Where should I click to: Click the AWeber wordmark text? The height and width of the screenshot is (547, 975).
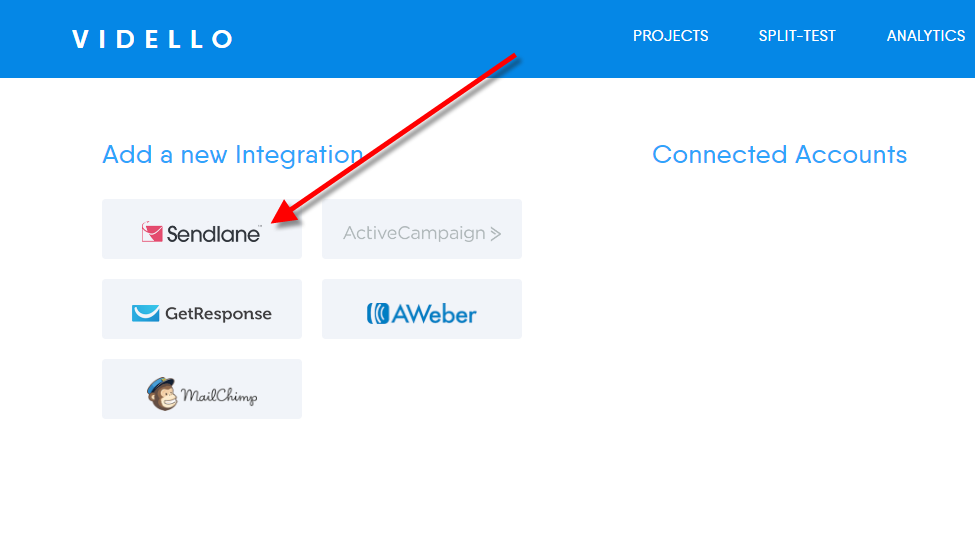click(x=434, y=314)
